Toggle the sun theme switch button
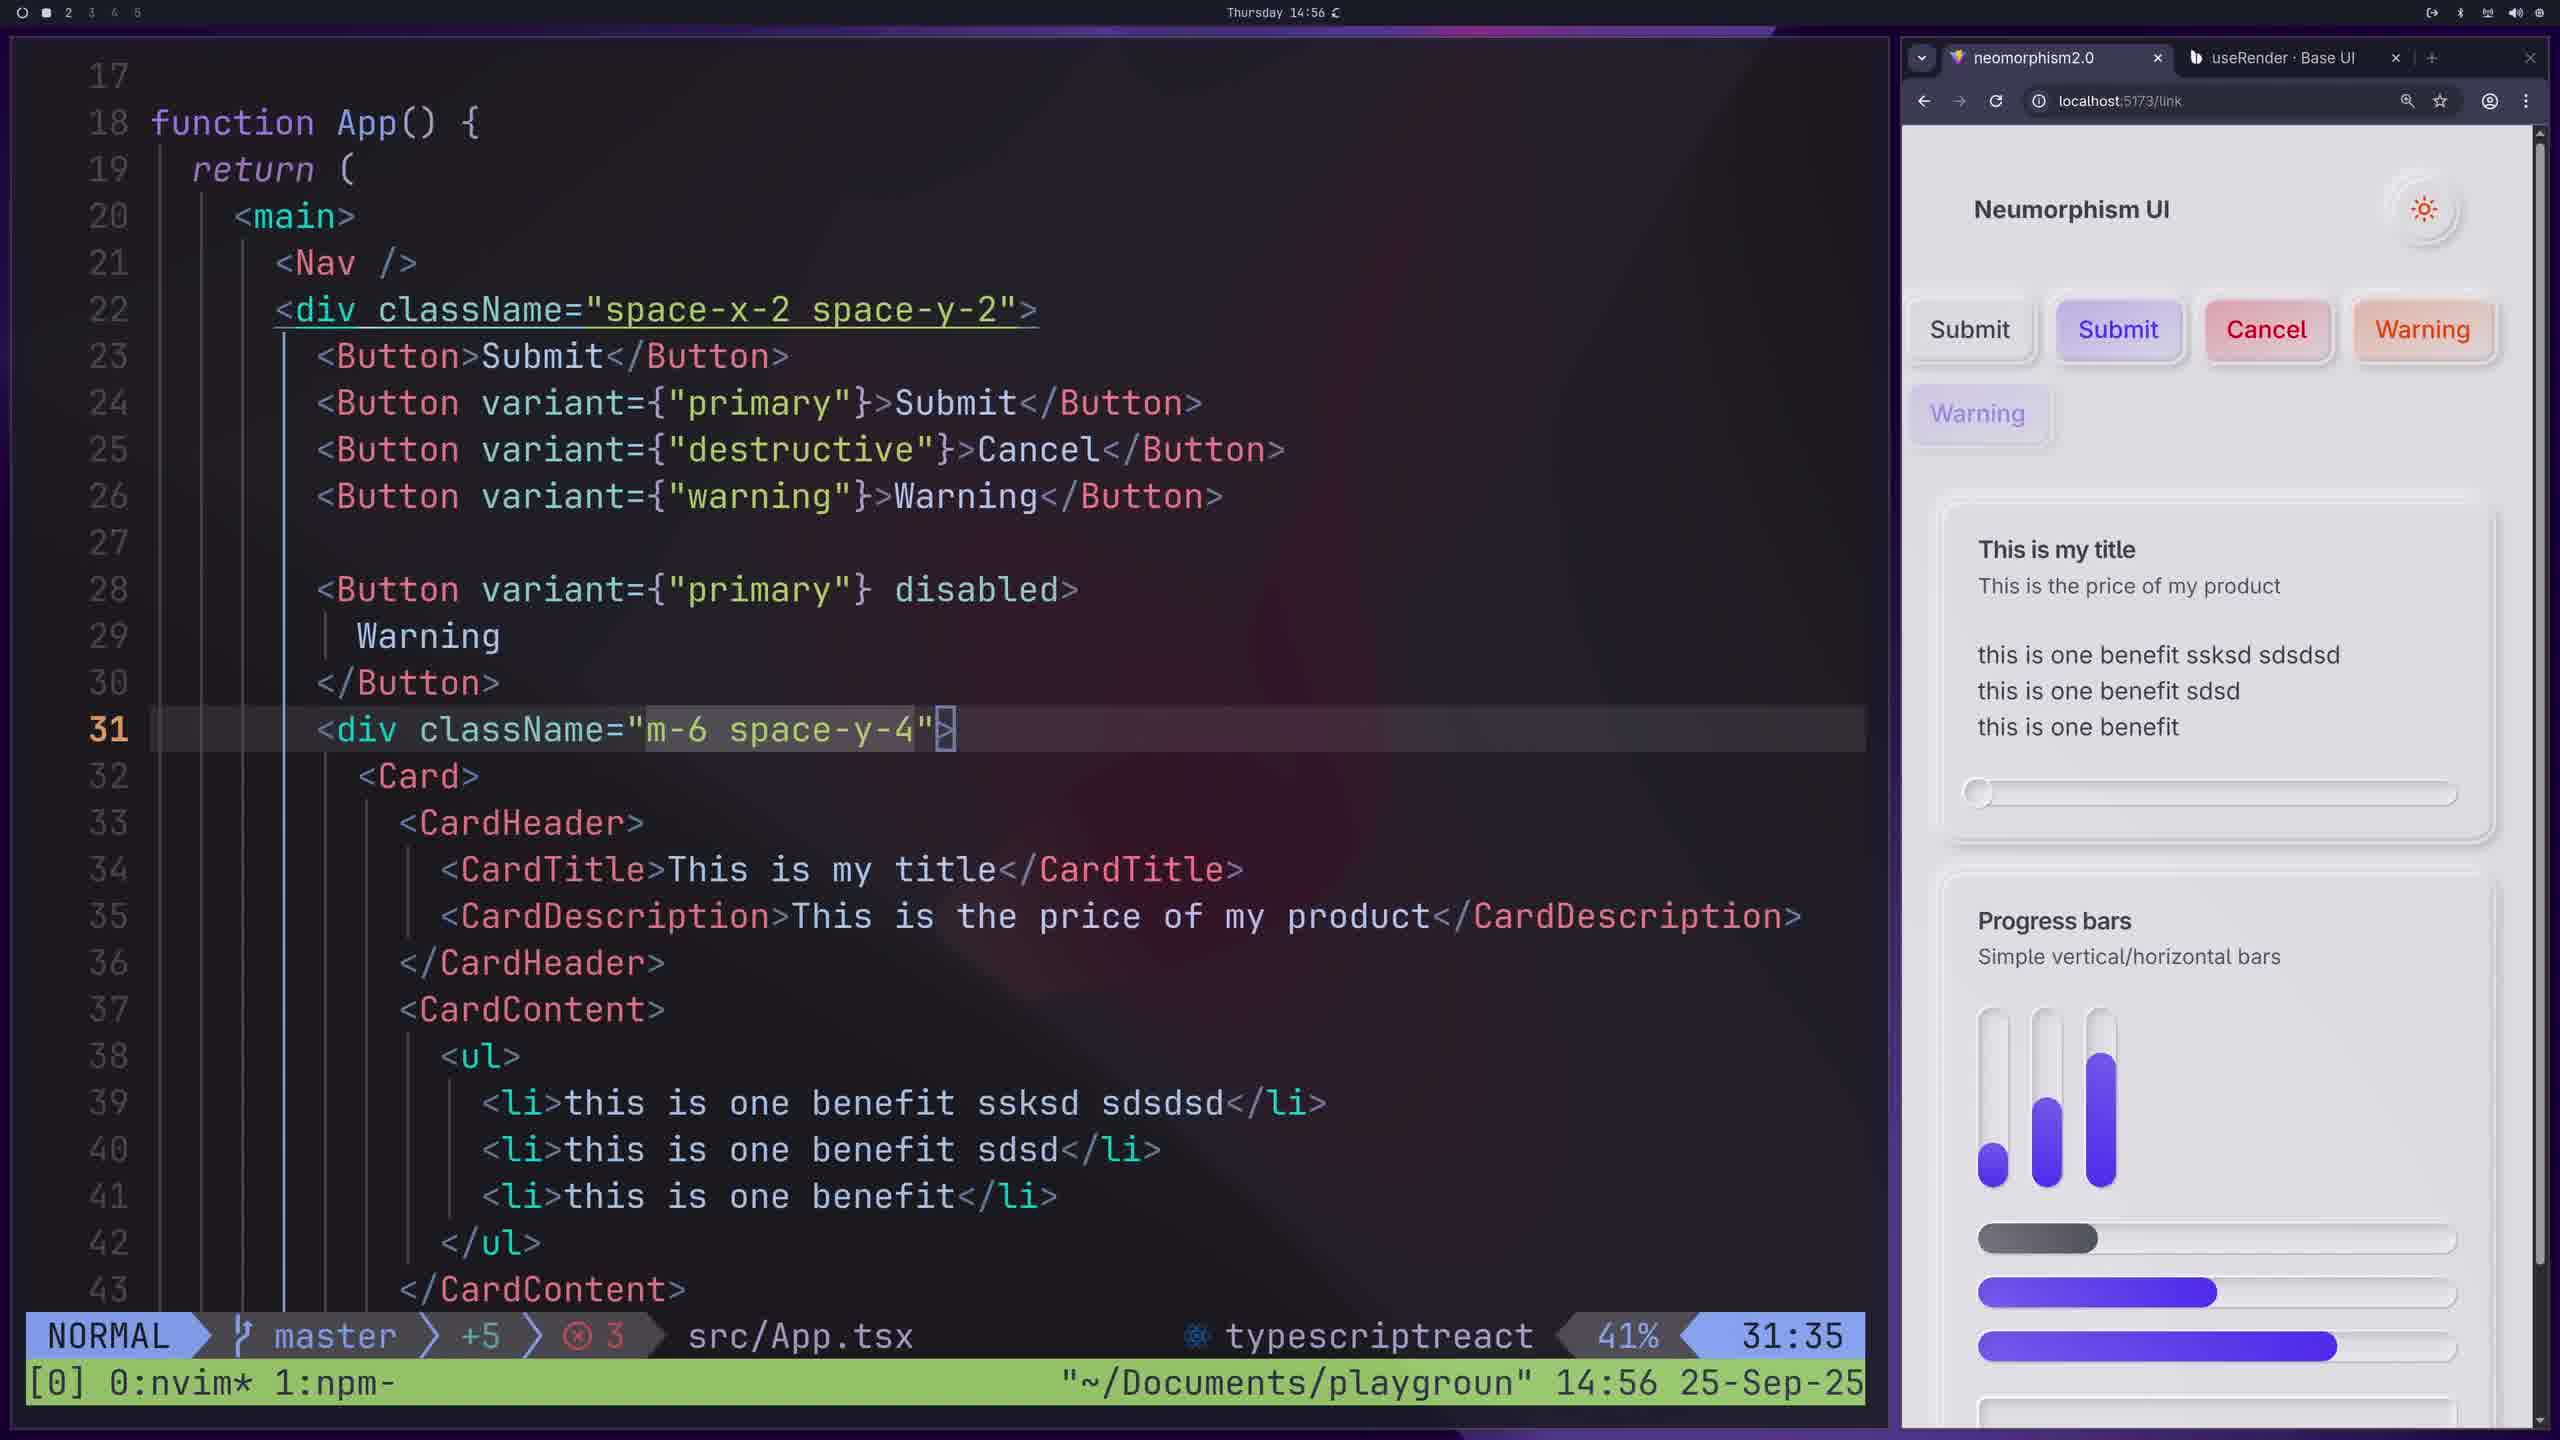Viewport: 2560px width, 1440px height. point(2423,210)
